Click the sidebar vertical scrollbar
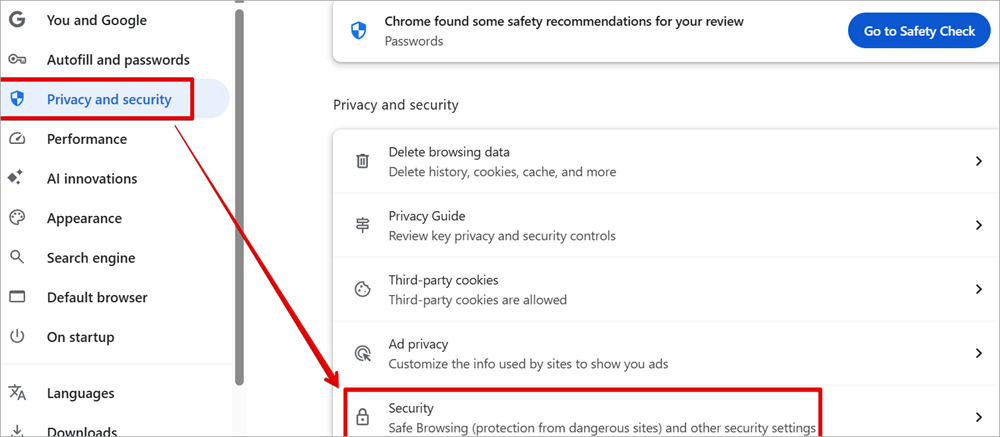Screen dimensions: 1000x437 point(239,200)
